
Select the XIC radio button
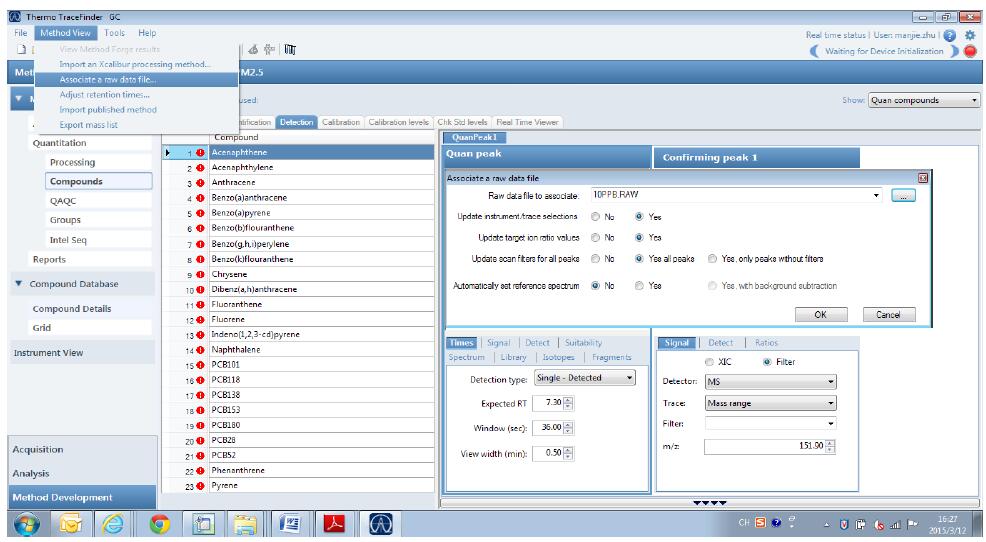click(710, 362)
